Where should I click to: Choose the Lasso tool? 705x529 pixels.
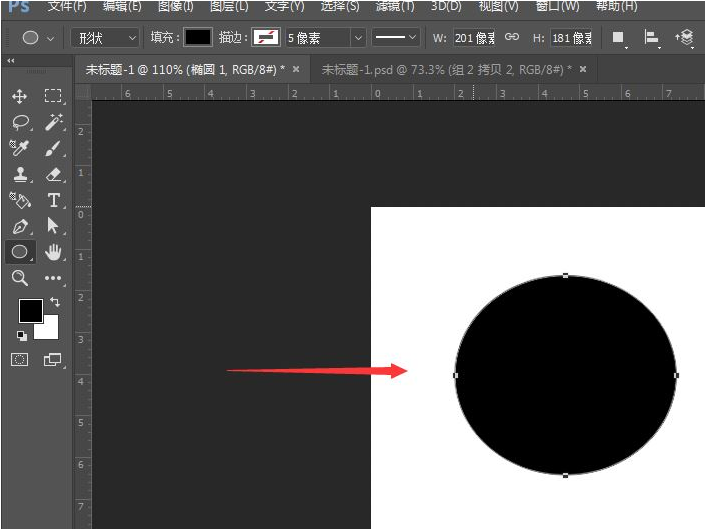19,122
